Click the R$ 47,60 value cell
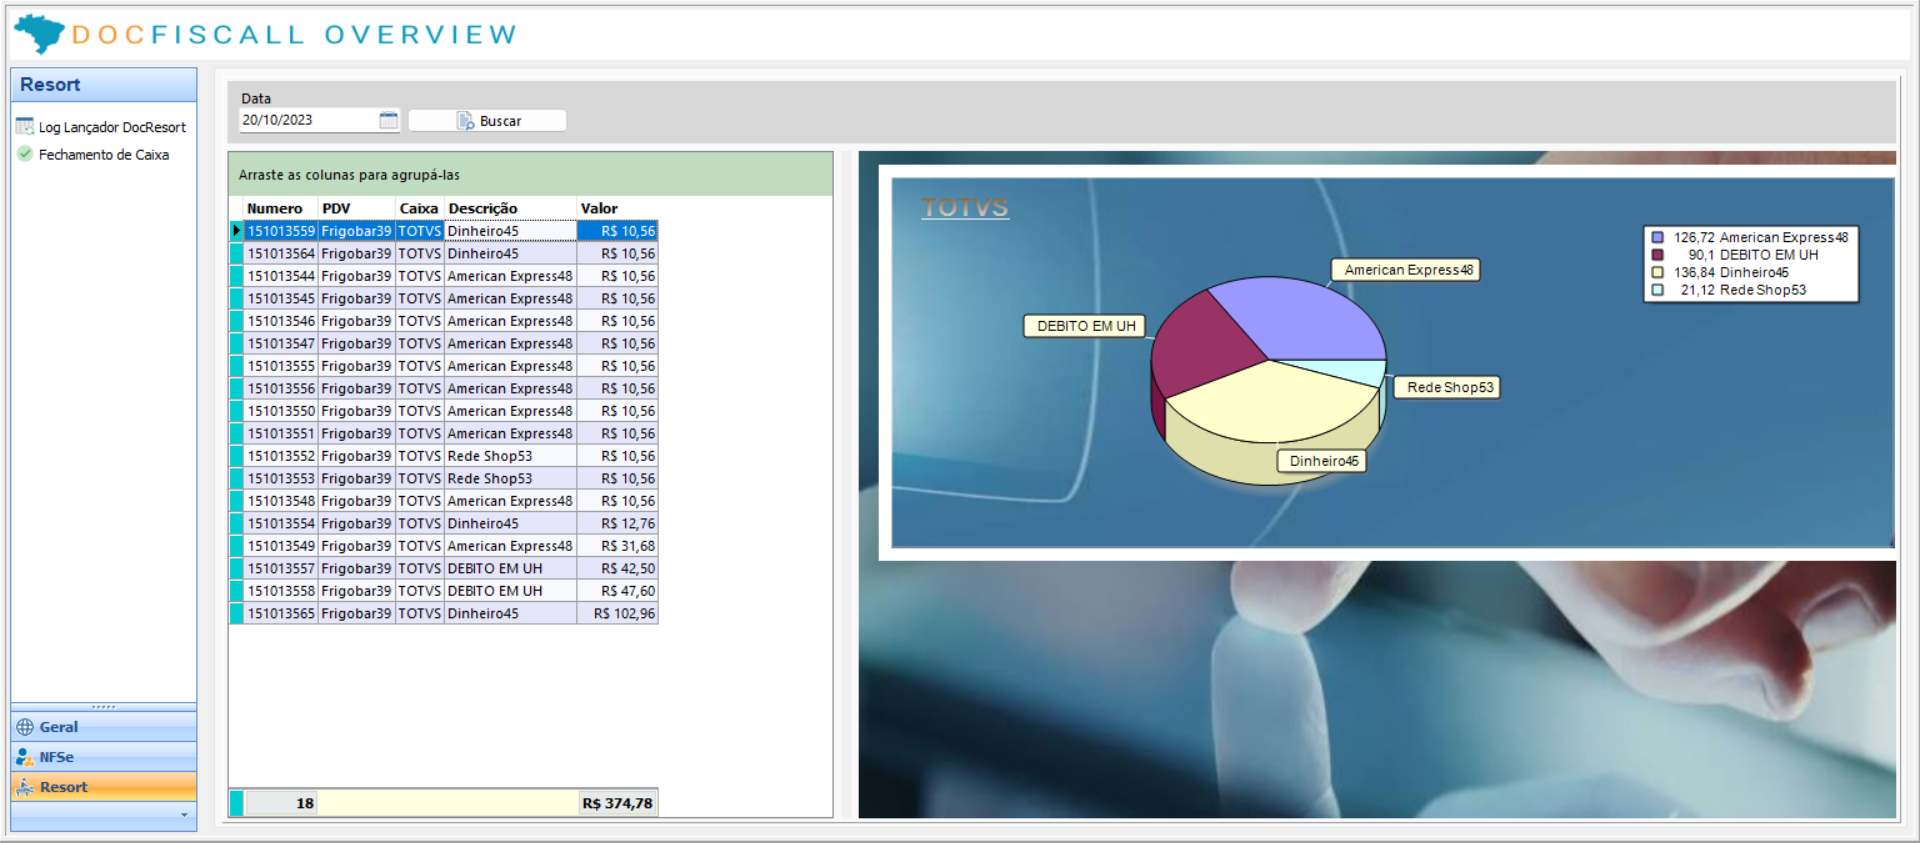This screenshot has width=1920, height=843. 617,591
